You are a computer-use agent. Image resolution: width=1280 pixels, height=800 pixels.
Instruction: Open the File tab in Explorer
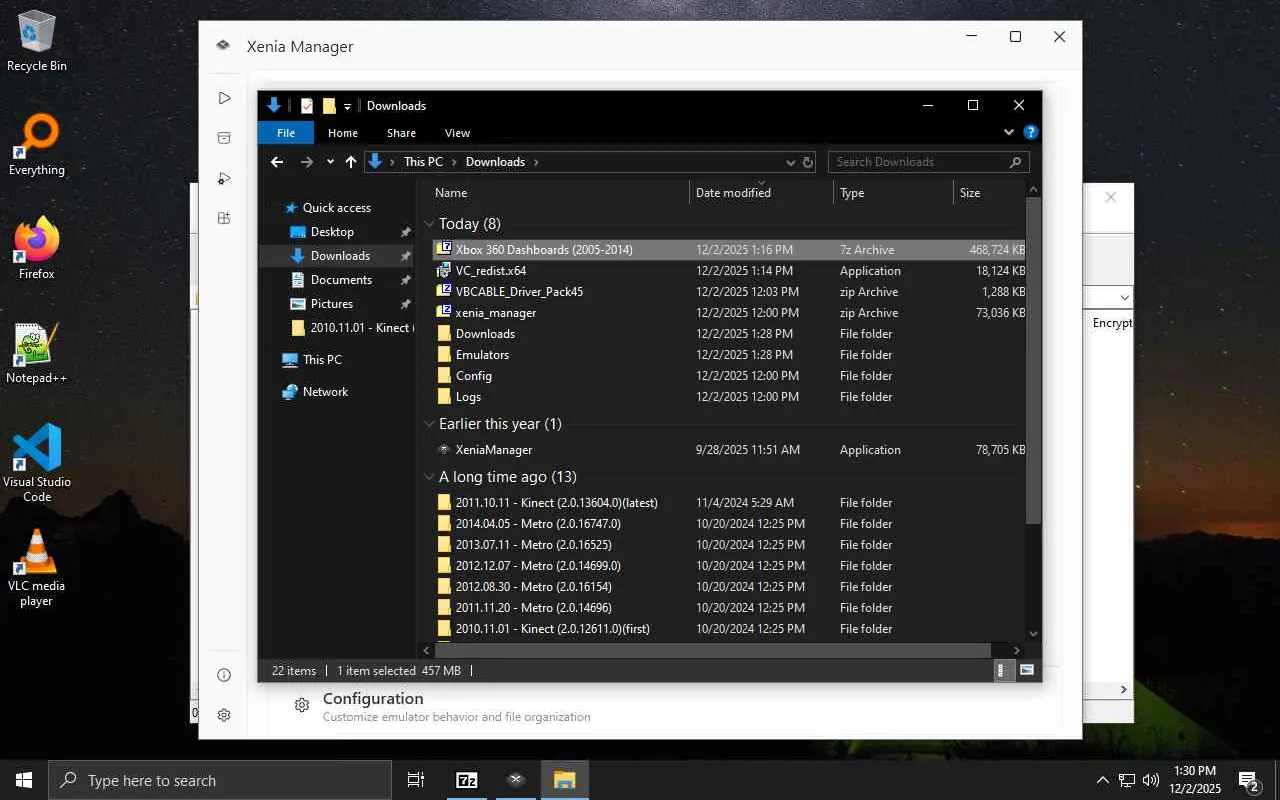286,133
